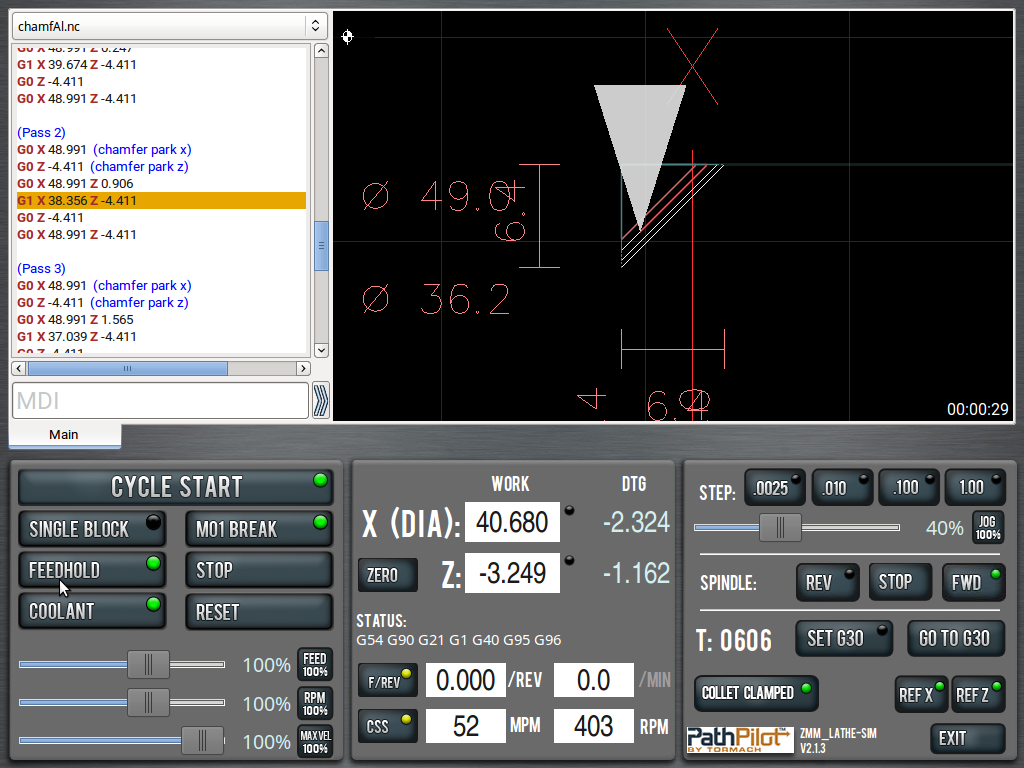1024x768 pixels.
Task: Click the X DTG value -2.324
Action: [x=636, y=522]
